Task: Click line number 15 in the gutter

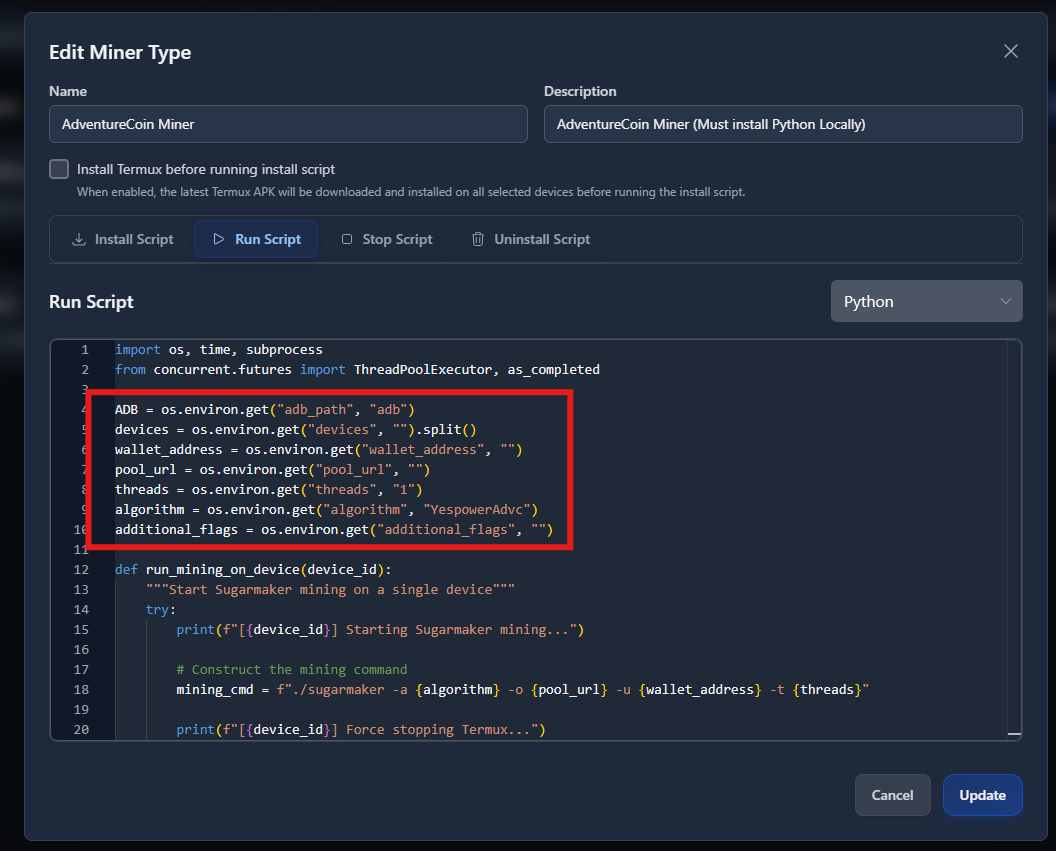Action: (81, 630)
